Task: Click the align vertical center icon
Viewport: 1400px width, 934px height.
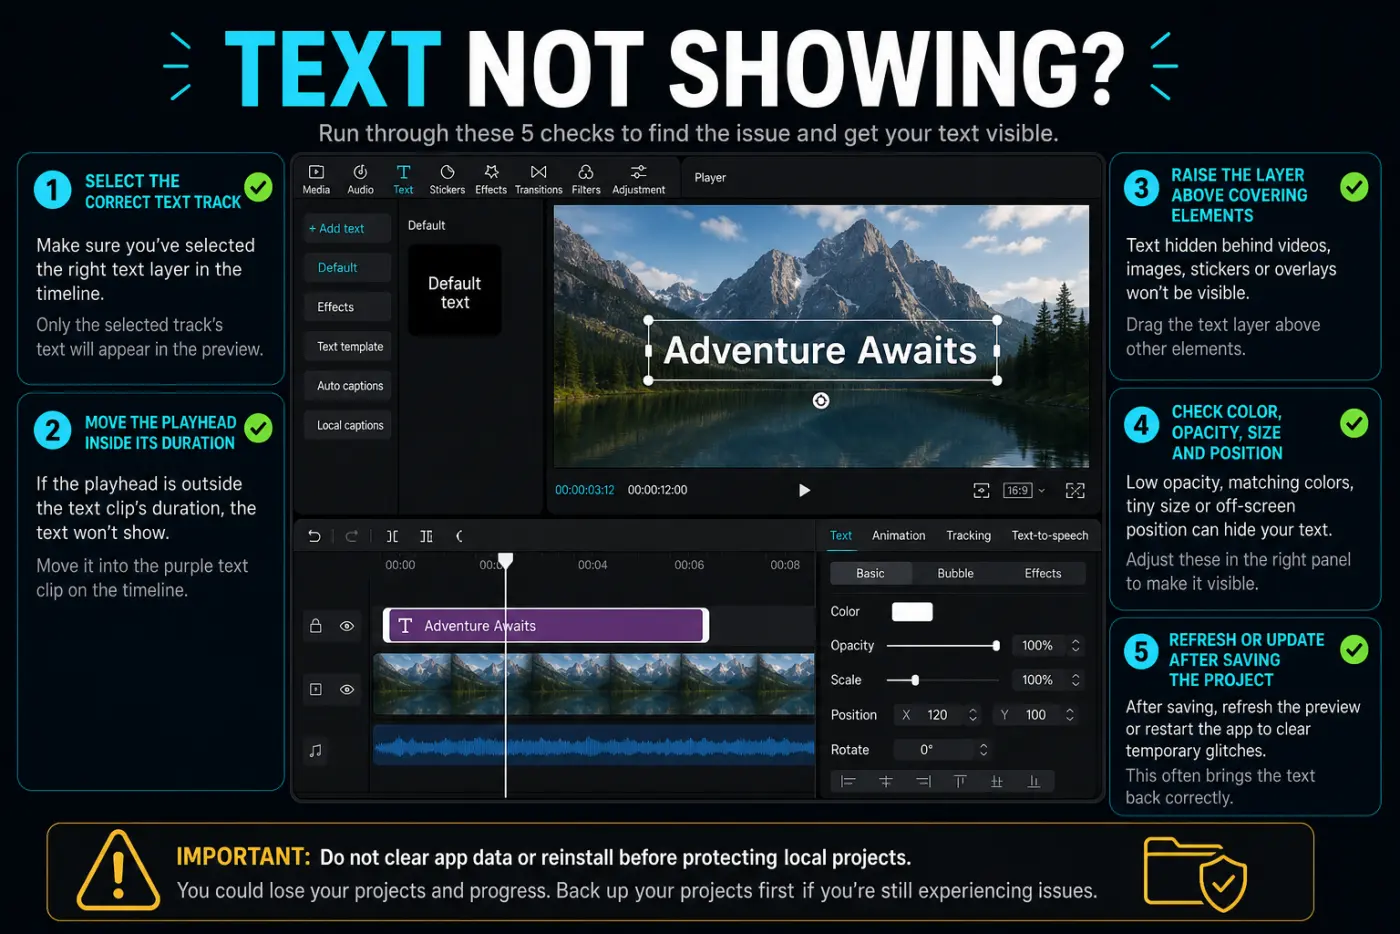Action: pyautogui.click(x=997, y=781)
